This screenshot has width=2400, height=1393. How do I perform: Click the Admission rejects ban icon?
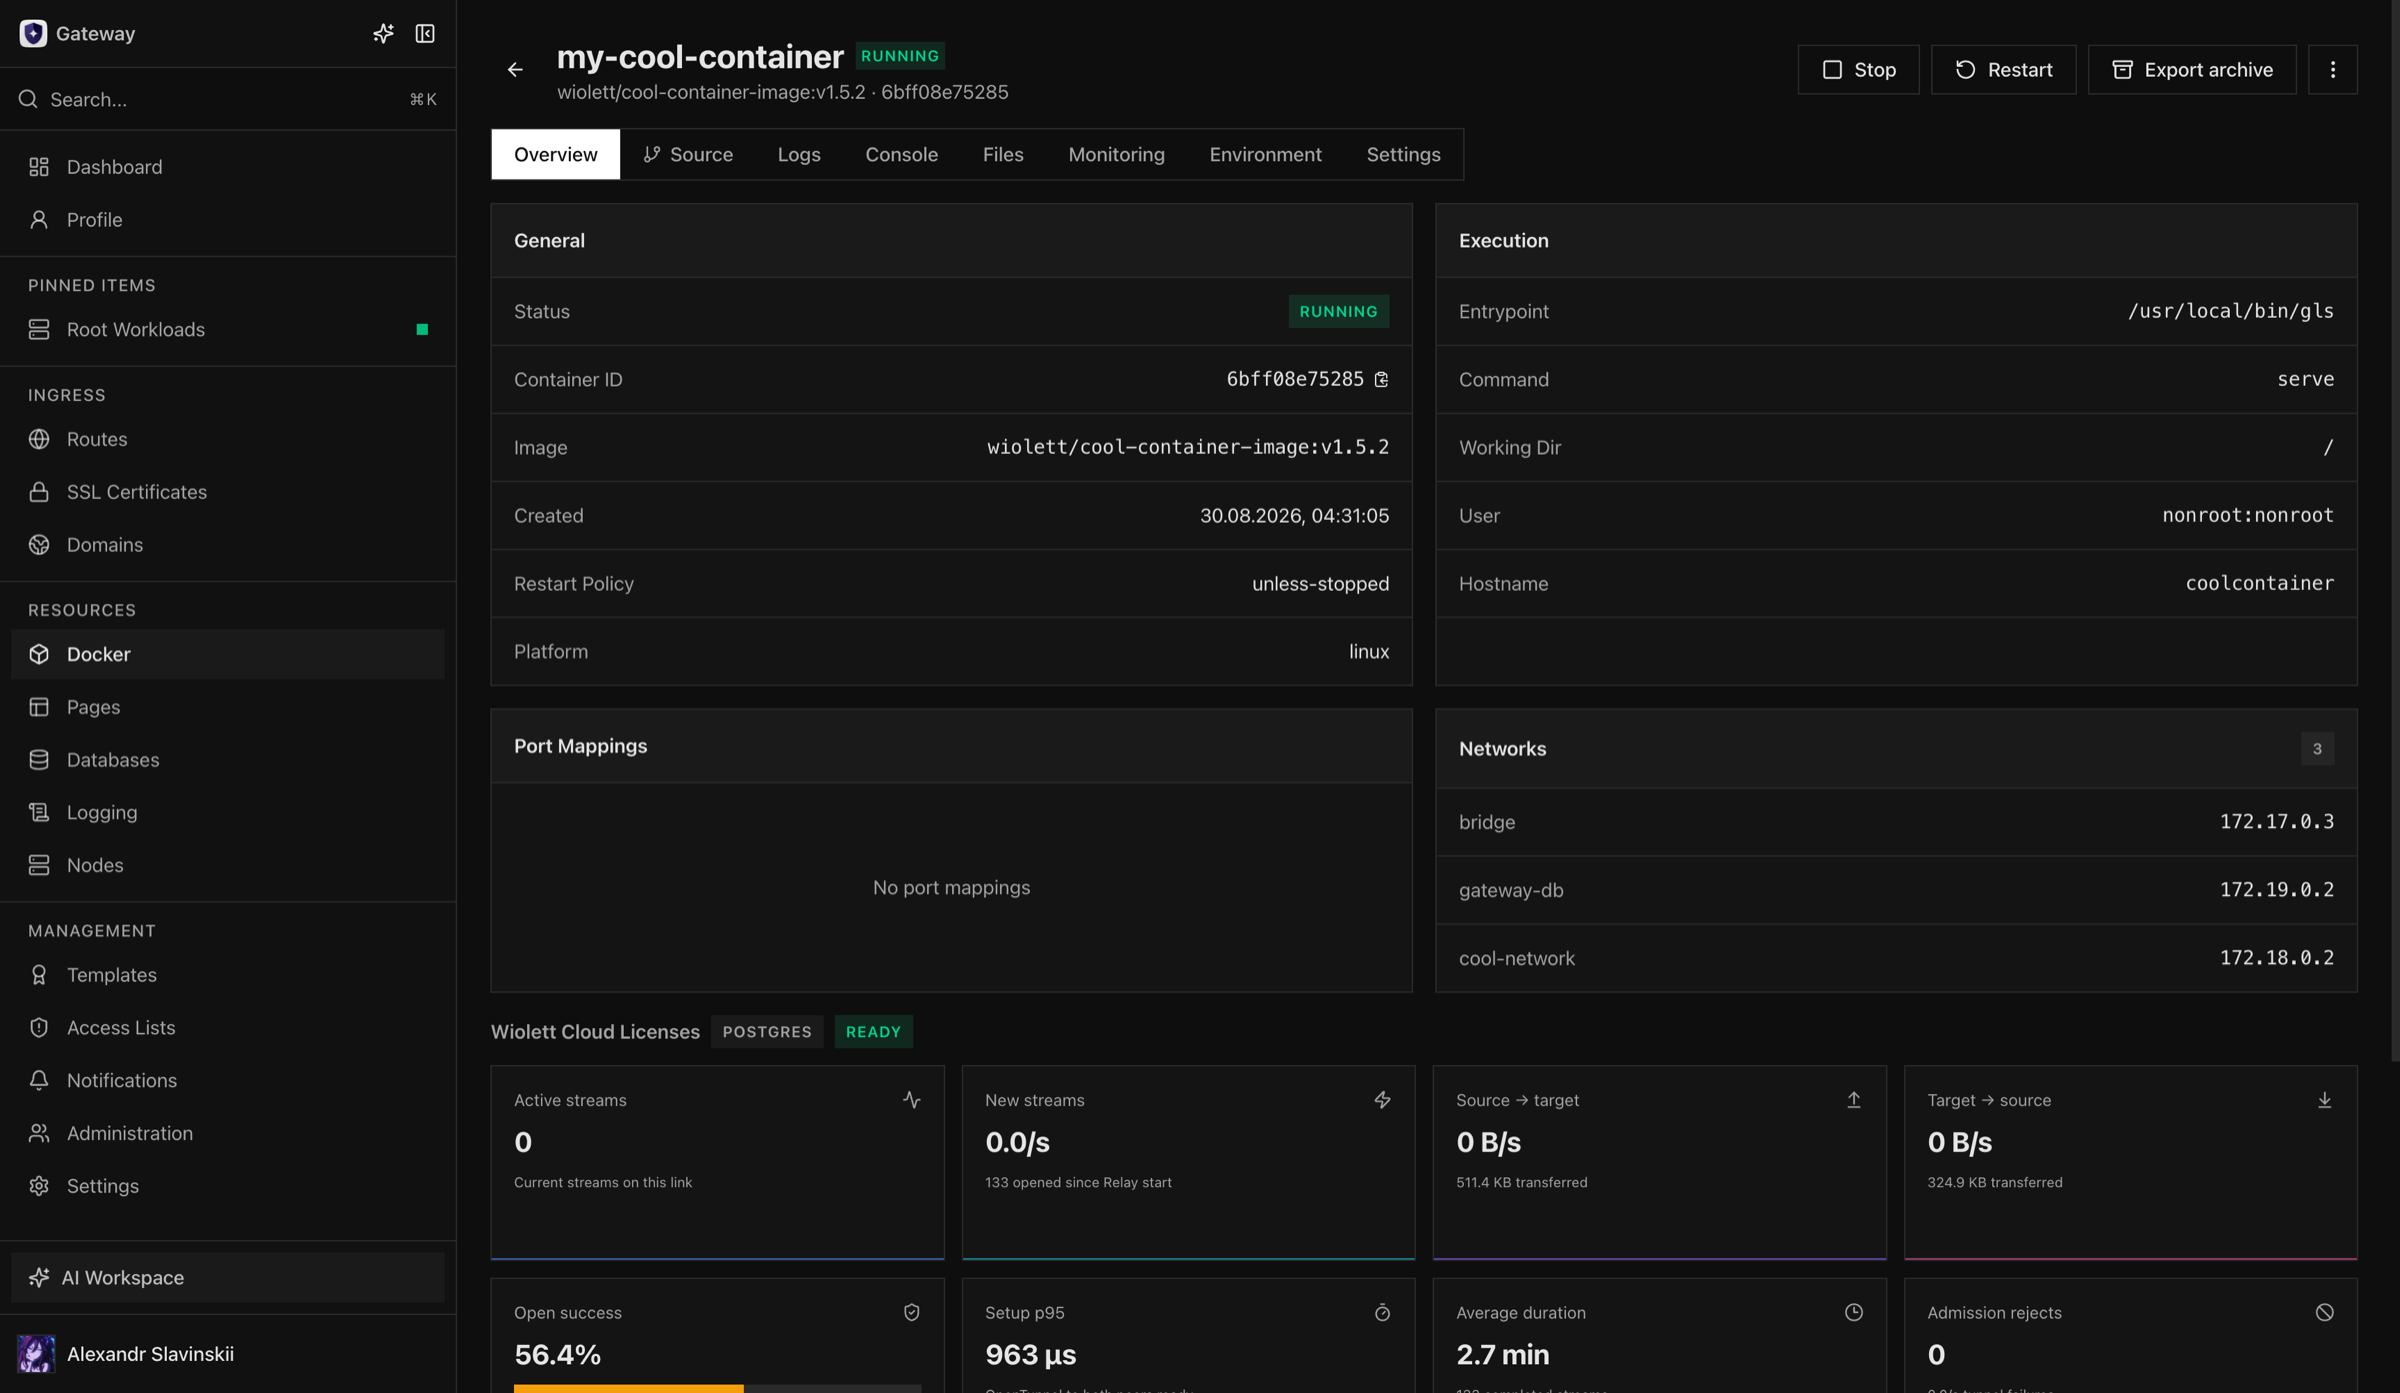[x=2324, y=1312]
